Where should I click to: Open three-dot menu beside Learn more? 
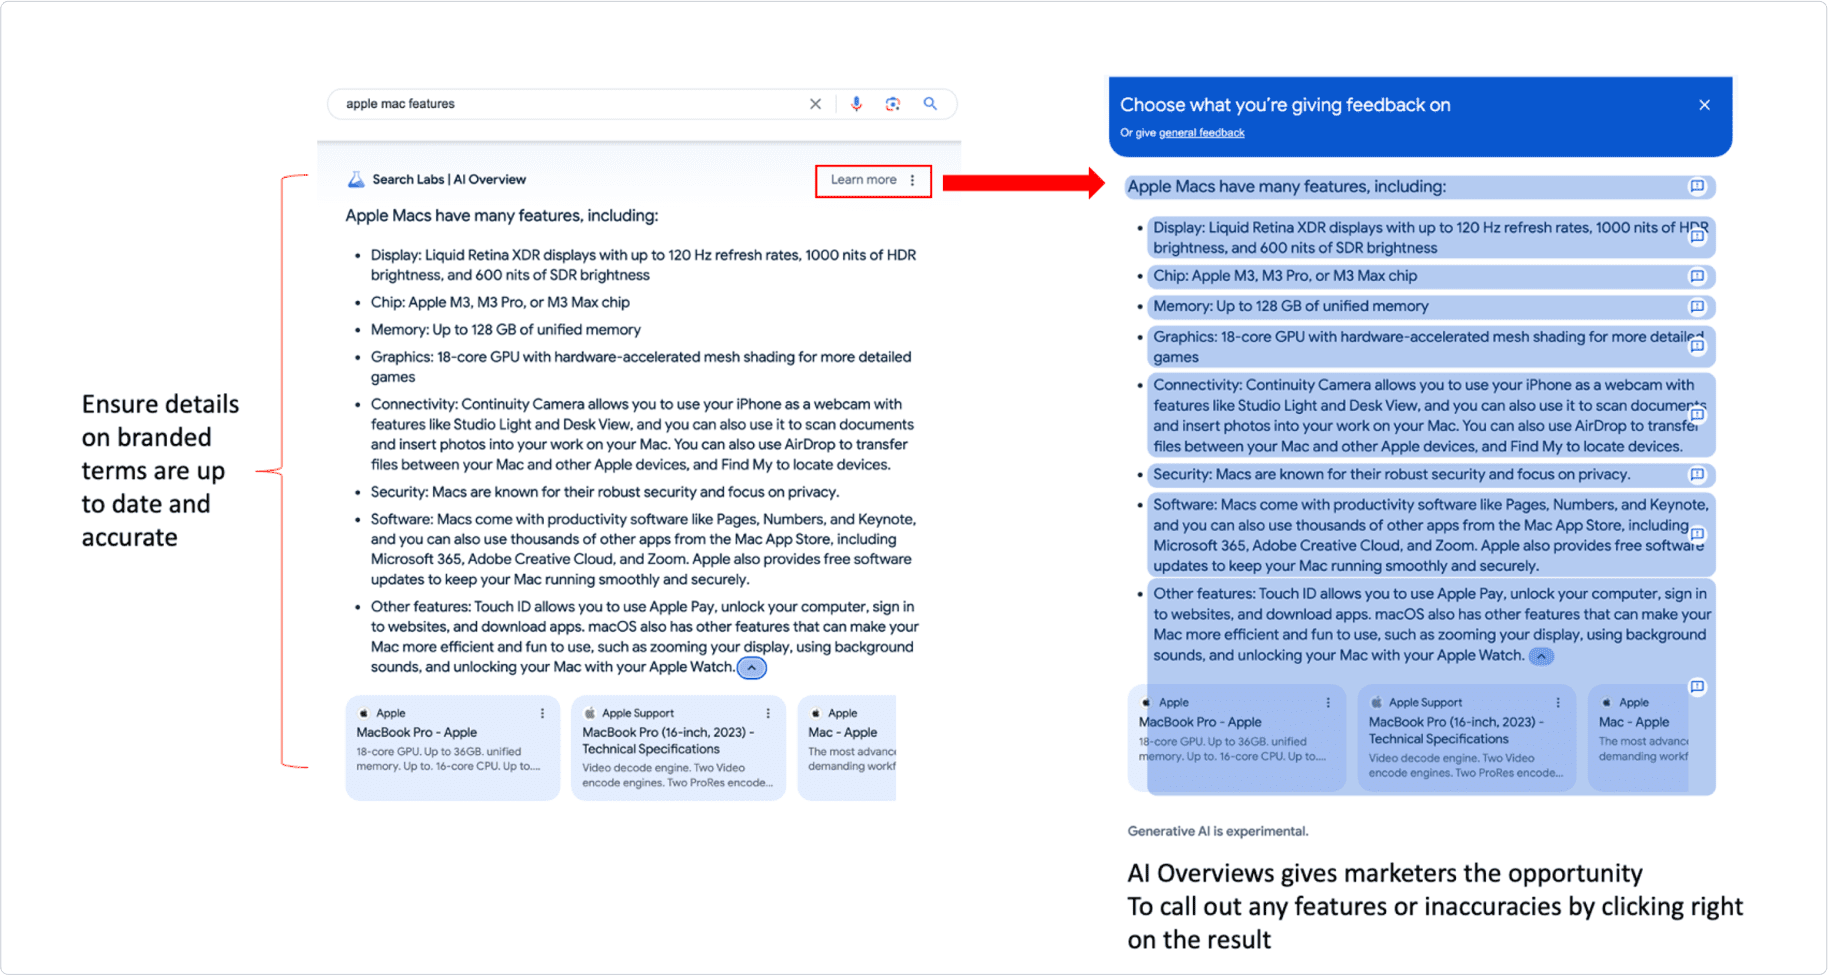[x=912, y=181]
